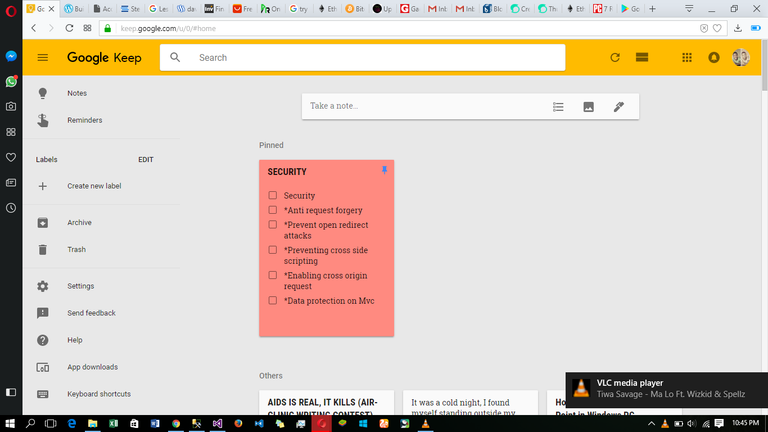The width and height of the screenshot is (768, 432).
Task: Bookmark page with address bar heart
Action: click(x=717, y=28)
